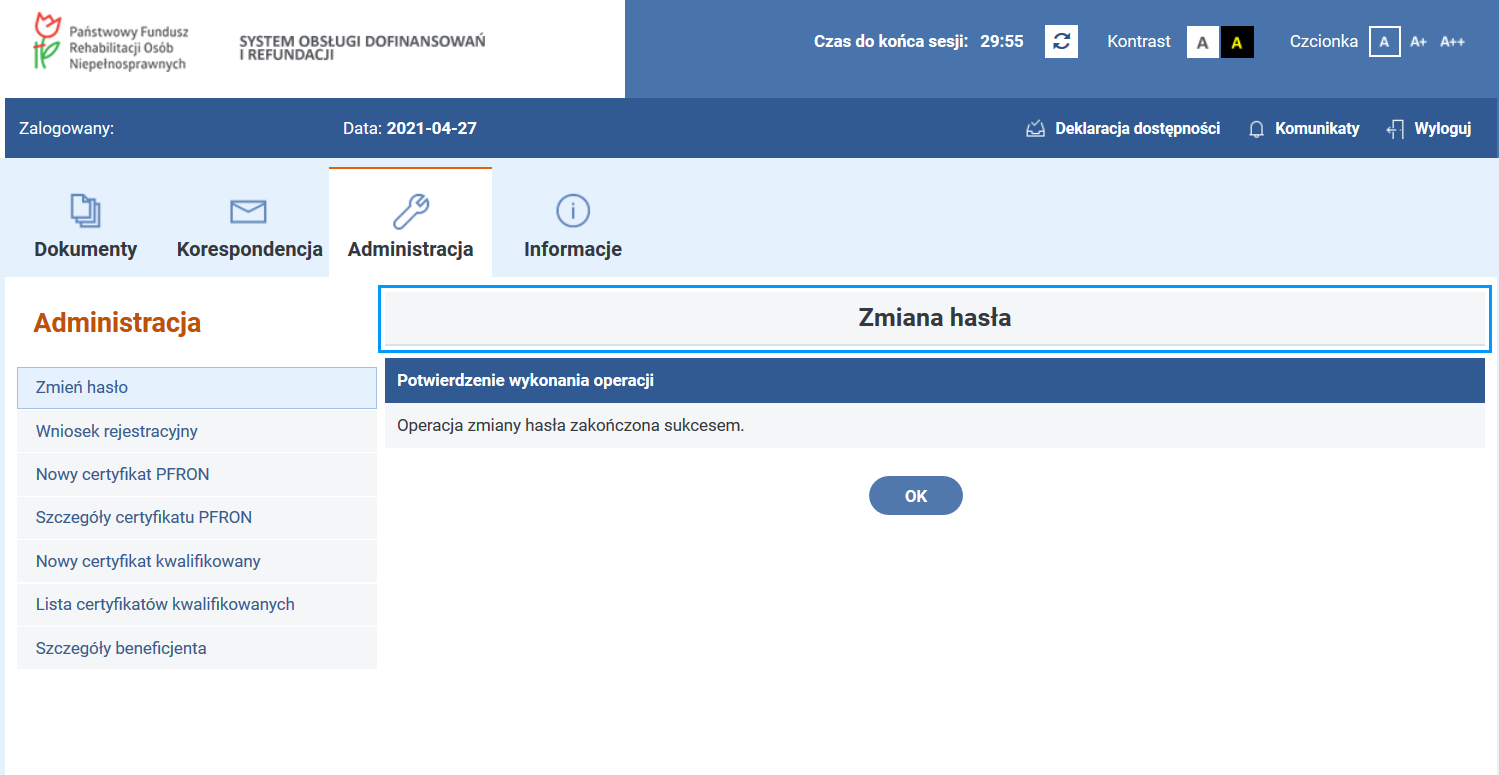Select Zmień hasło in the sidebar
Screen dimensions: 1499x775
197,388
